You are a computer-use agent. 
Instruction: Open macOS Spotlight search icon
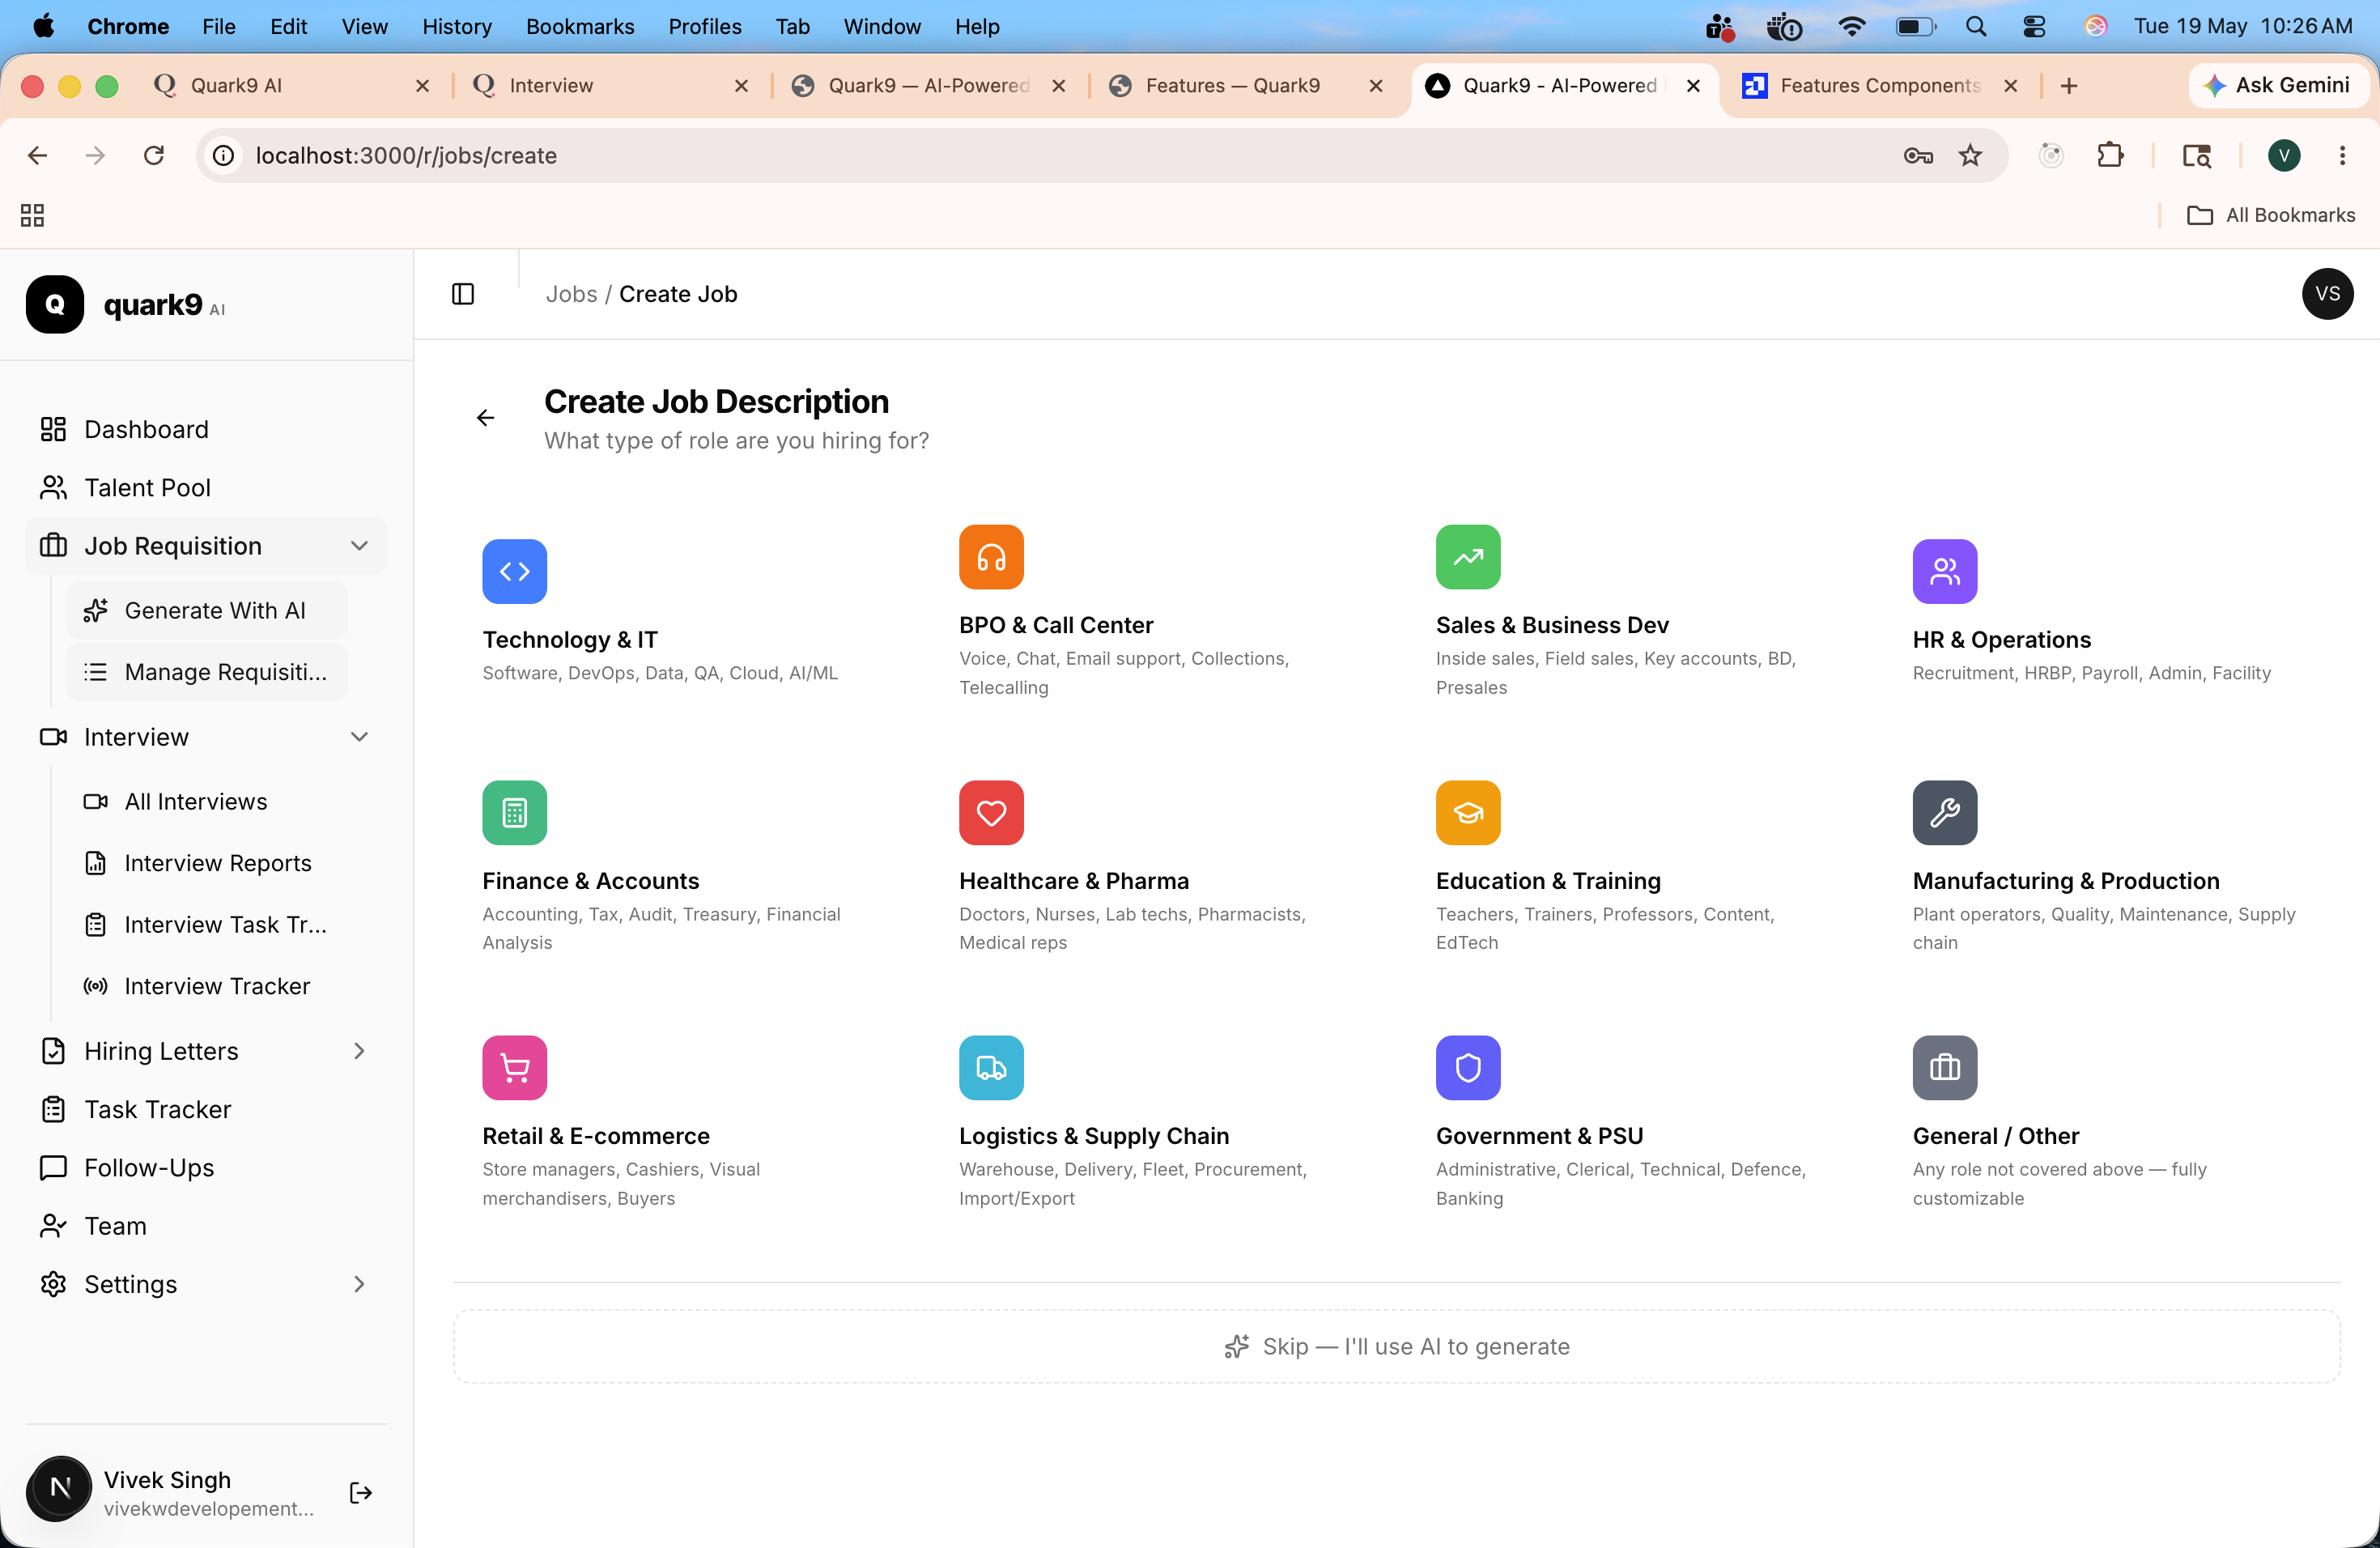tap(1976, 27)
